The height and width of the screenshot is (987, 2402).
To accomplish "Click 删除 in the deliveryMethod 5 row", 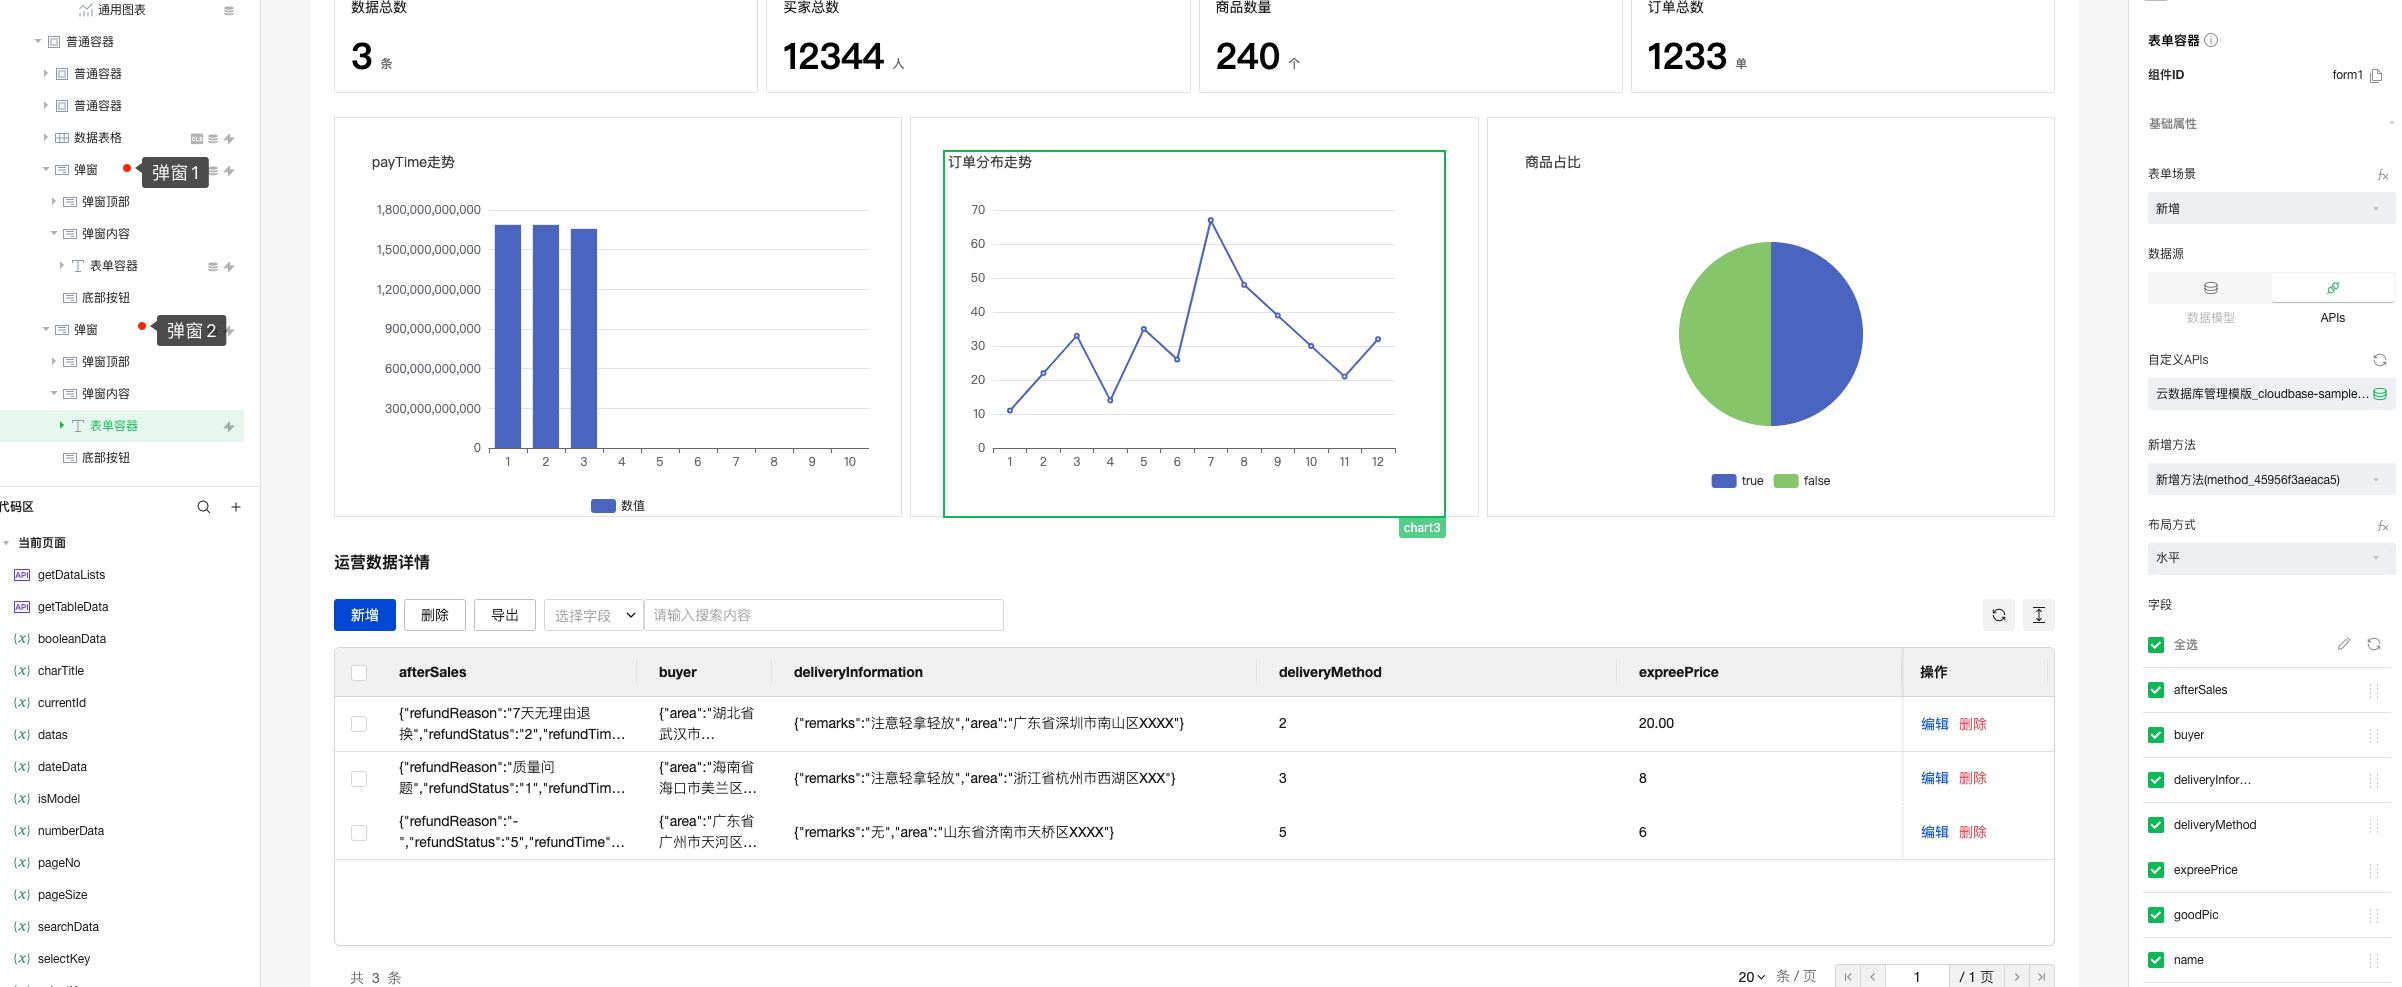I will [1972, 832].
